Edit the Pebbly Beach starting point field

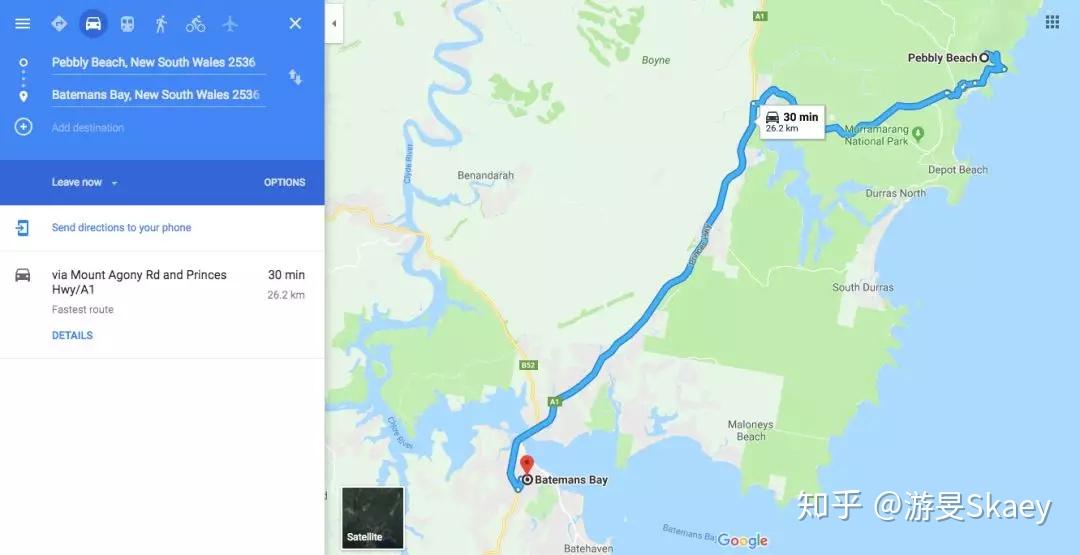click(158, 62)
